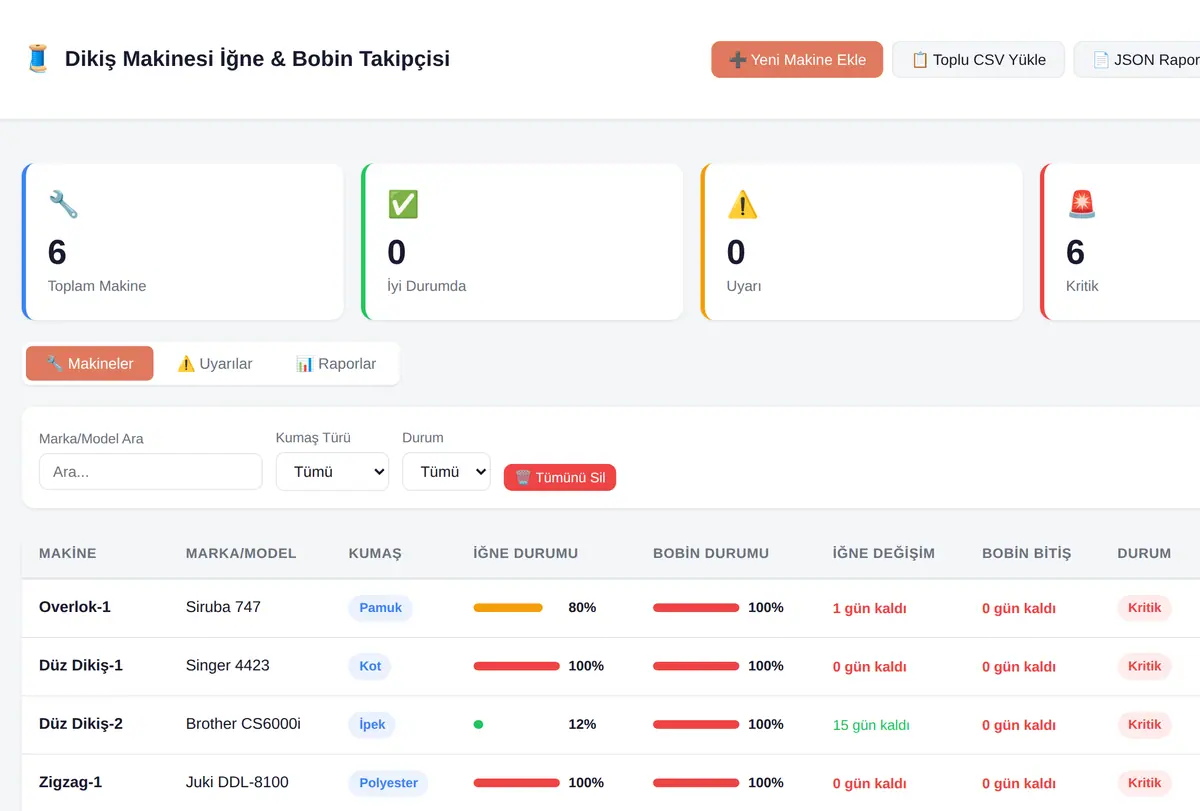This screenshot has height=811, width=1200.
Task: Click the İpek fabric tag
Action: tap(372, 725)
